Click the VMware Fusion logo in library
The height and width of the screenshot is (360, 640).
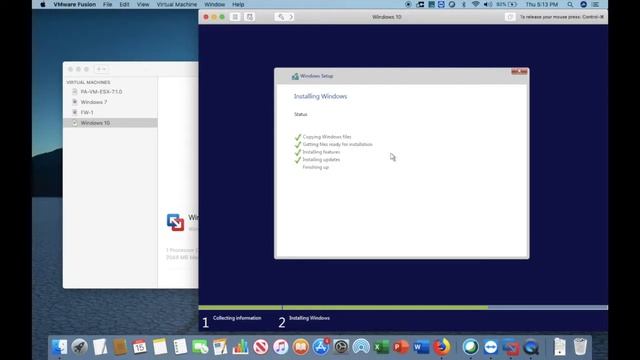[176, 222]
